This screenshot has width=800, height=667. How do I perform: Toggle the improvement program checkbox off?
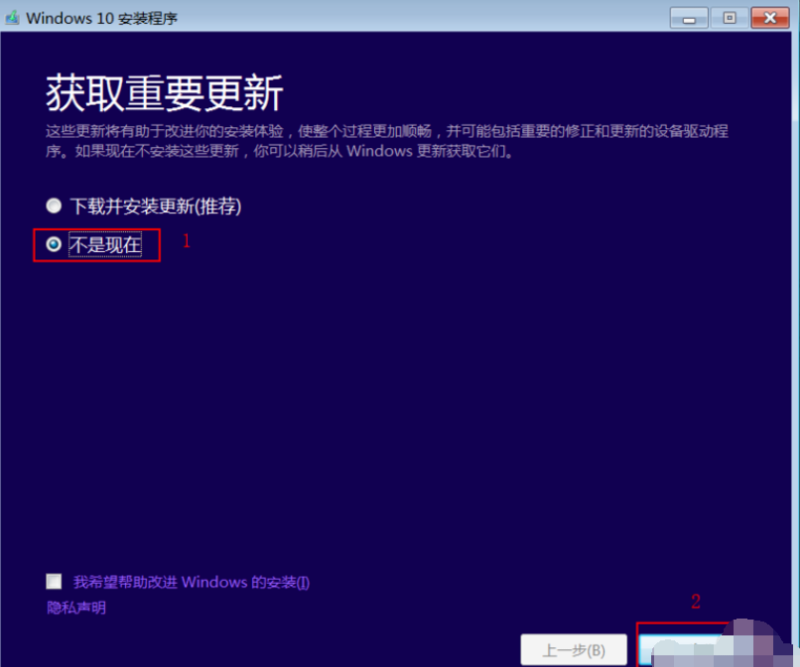point(54,580)
